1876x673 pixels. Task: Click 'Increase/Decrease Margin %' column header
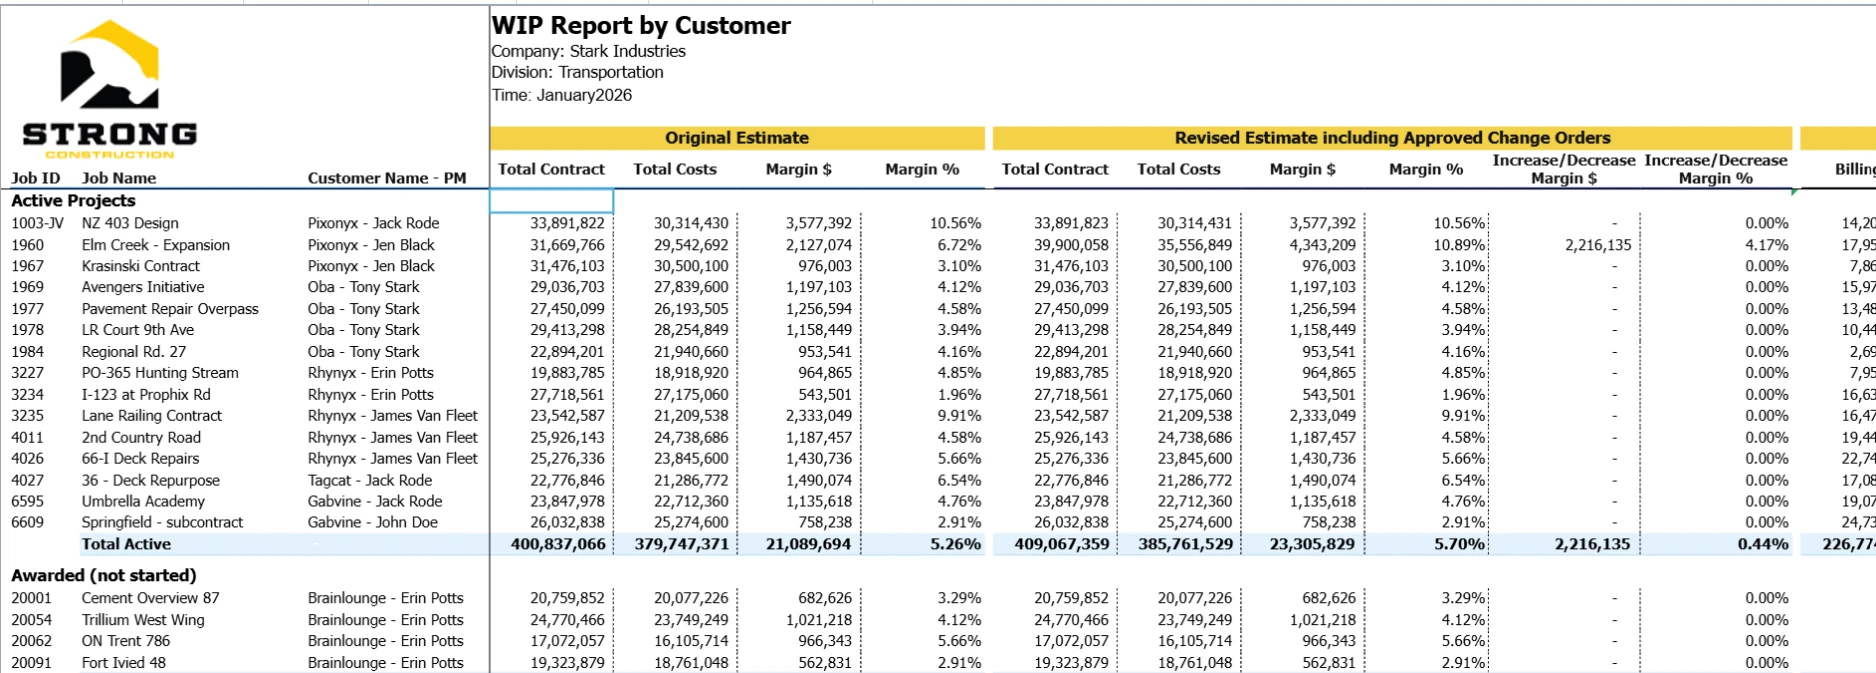[1716, 169]
